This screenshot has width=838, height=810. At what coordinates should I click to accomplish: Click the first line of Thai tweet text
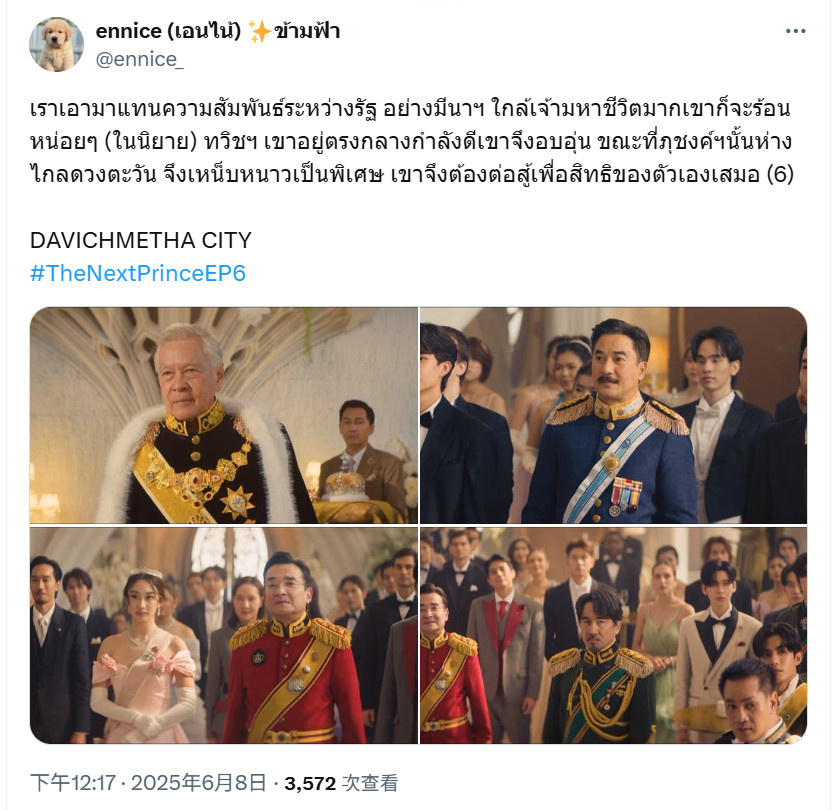(x=410, y=109)
